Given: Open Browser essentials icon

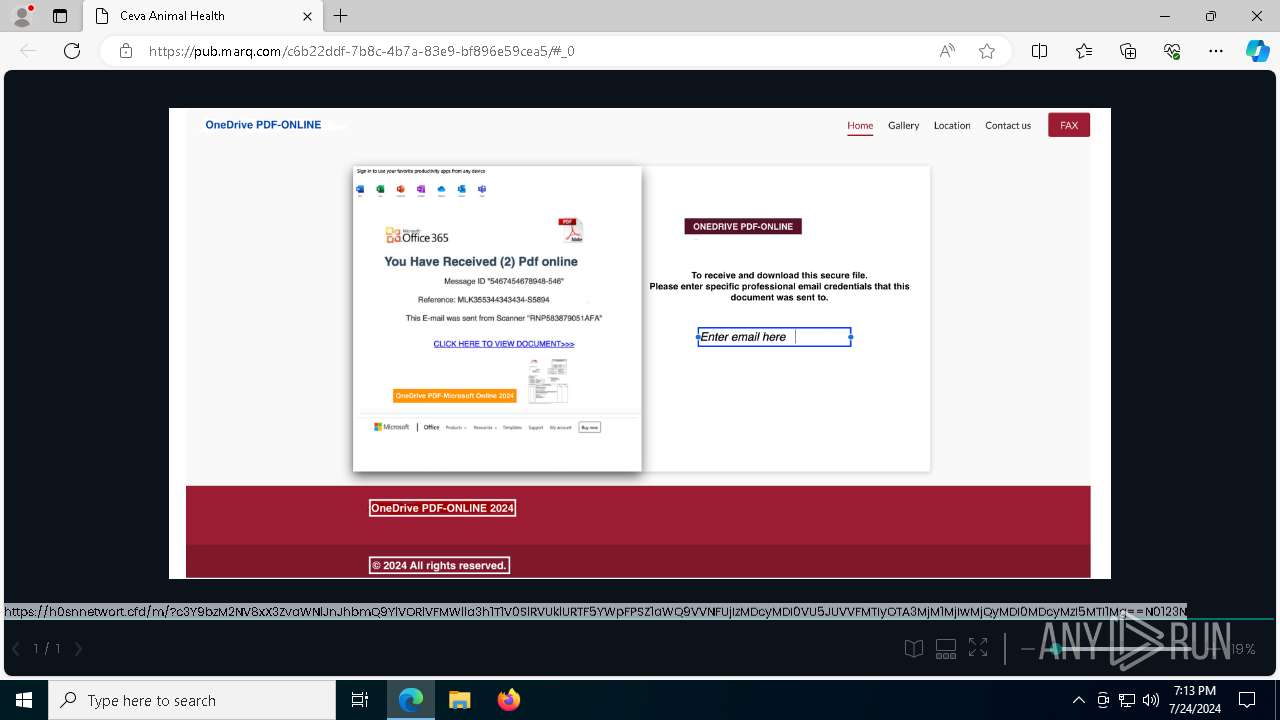Looking at the screenshot, I should point(1172,51).
